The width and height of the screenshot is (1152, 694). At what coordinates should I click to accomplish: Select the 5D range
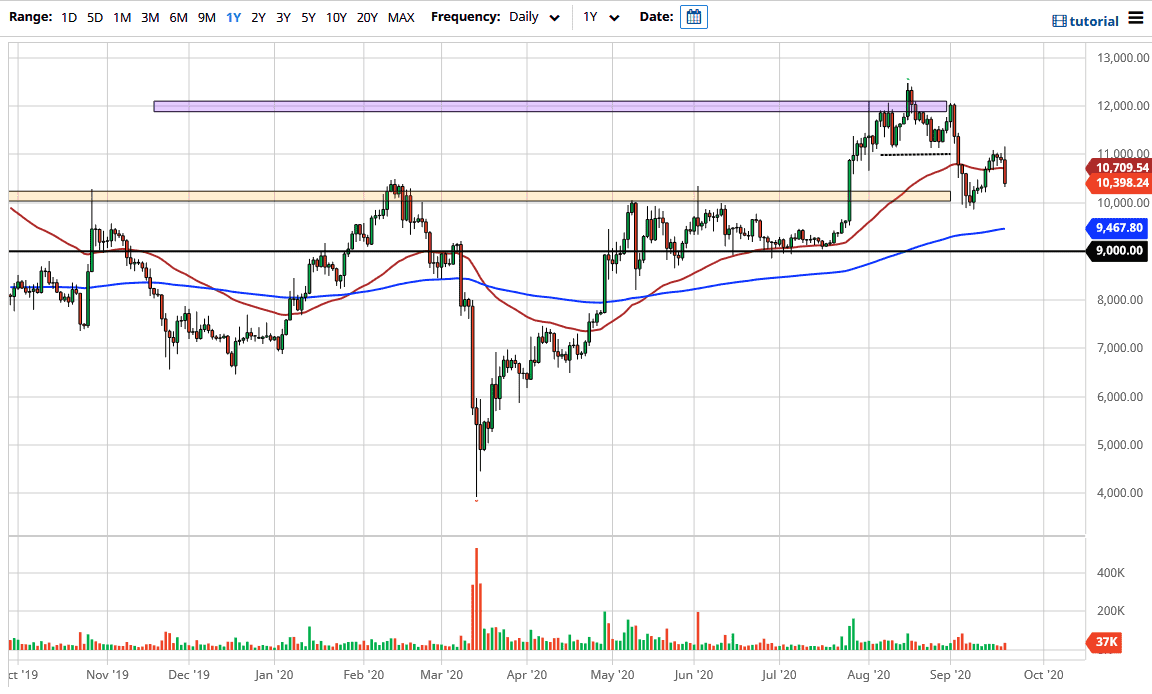(95, 17)
